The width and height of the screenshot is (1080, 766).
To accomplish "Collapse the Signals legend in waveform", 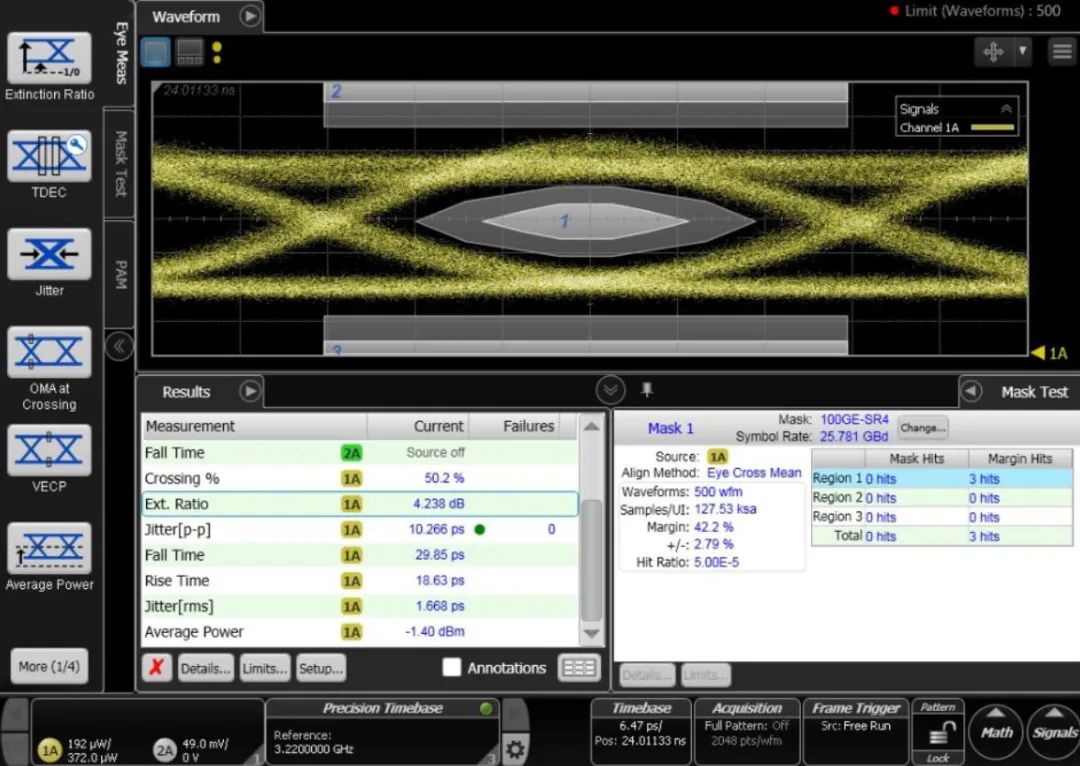I will tap(1006, 109).
